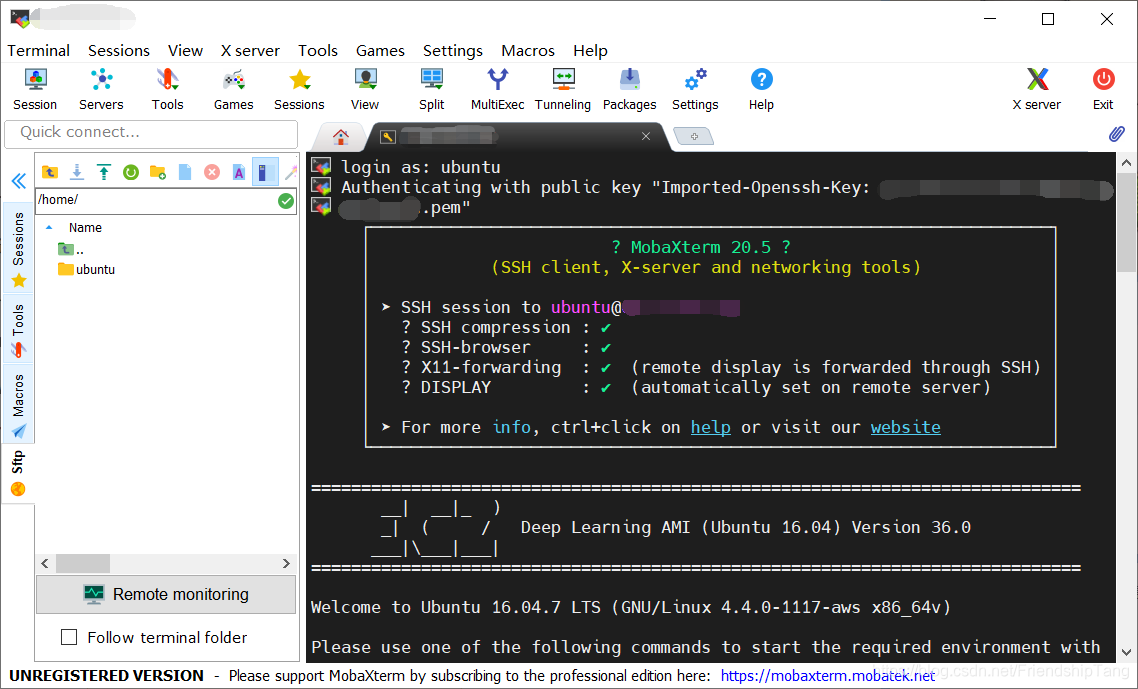
Task: Open the Help toolbar button
Action: [x=761, y=89]
